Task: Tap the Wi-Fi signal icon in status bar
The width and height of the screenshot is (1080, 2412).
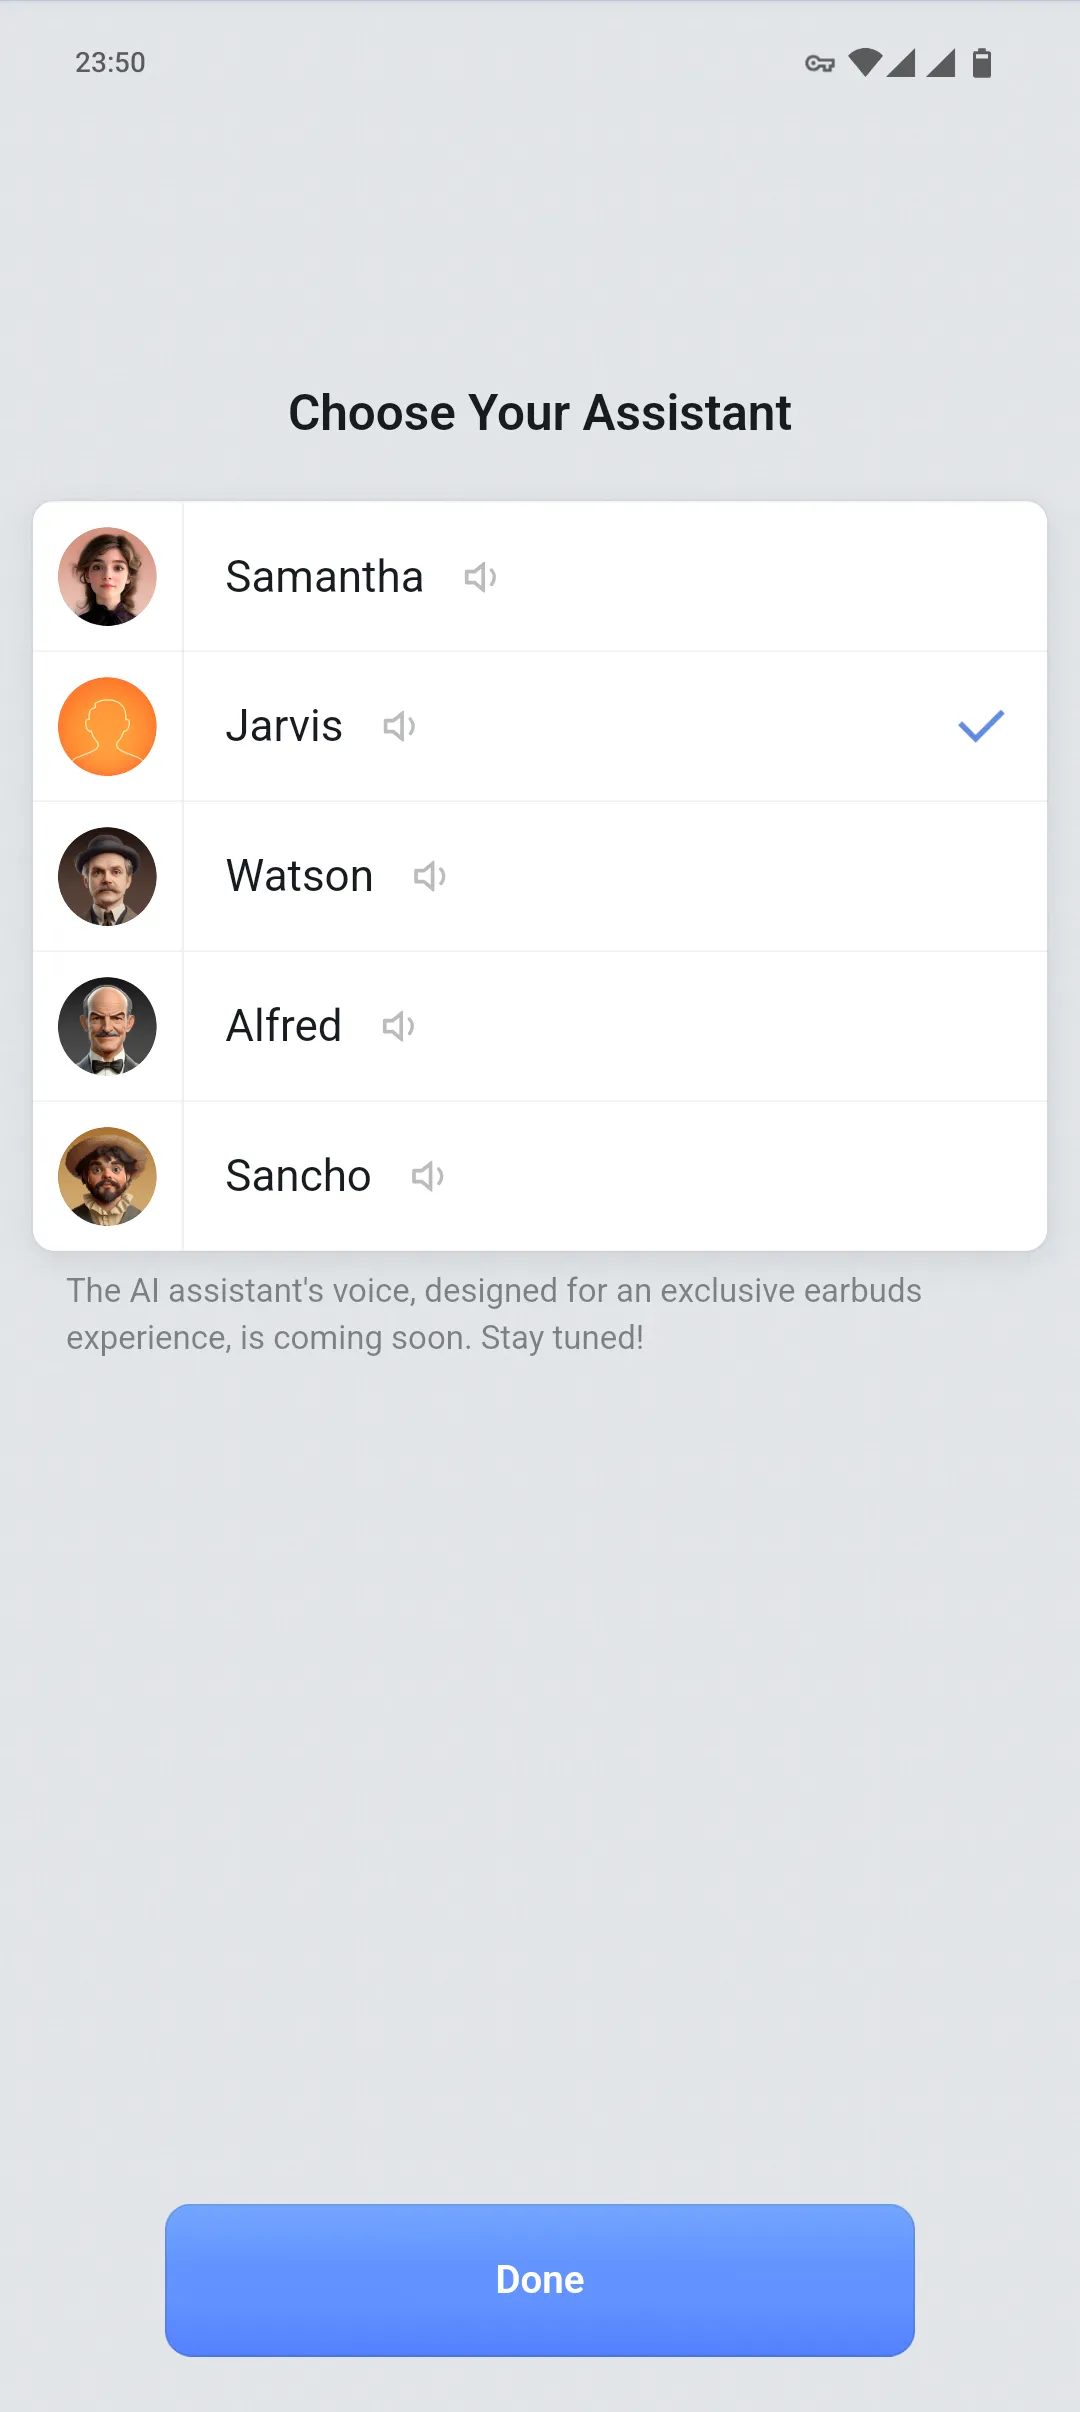Action: click(x=865, y=63)
